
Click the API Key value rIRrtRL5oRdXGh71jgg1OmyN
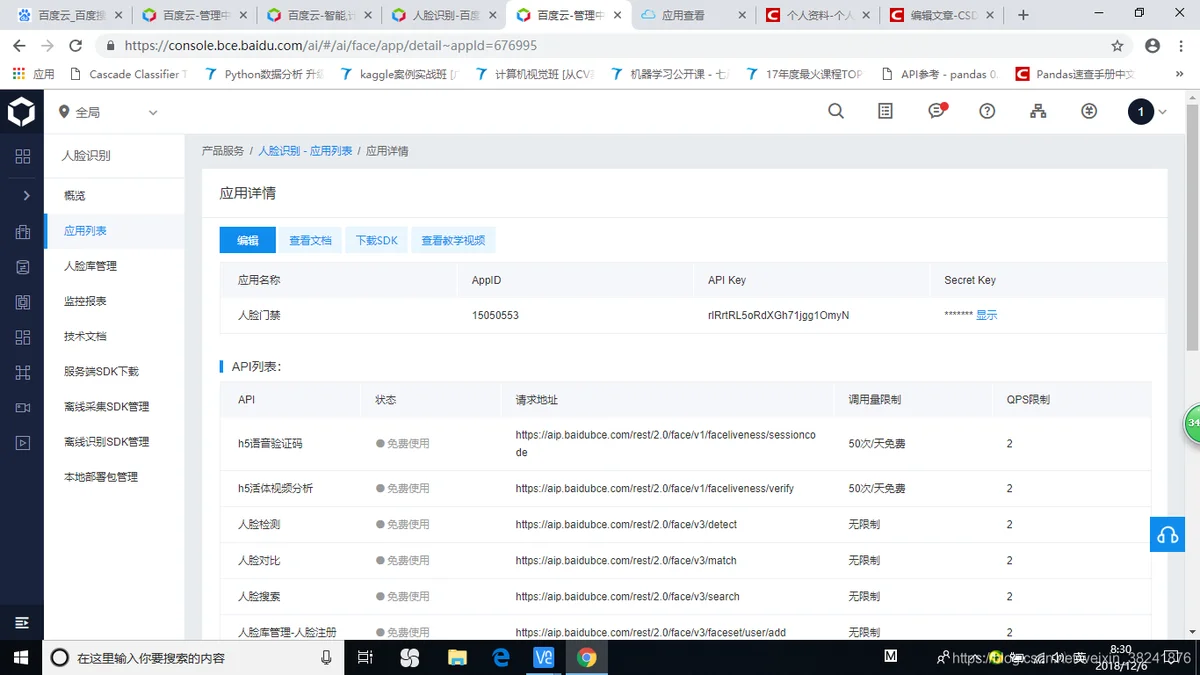point(778,315)
